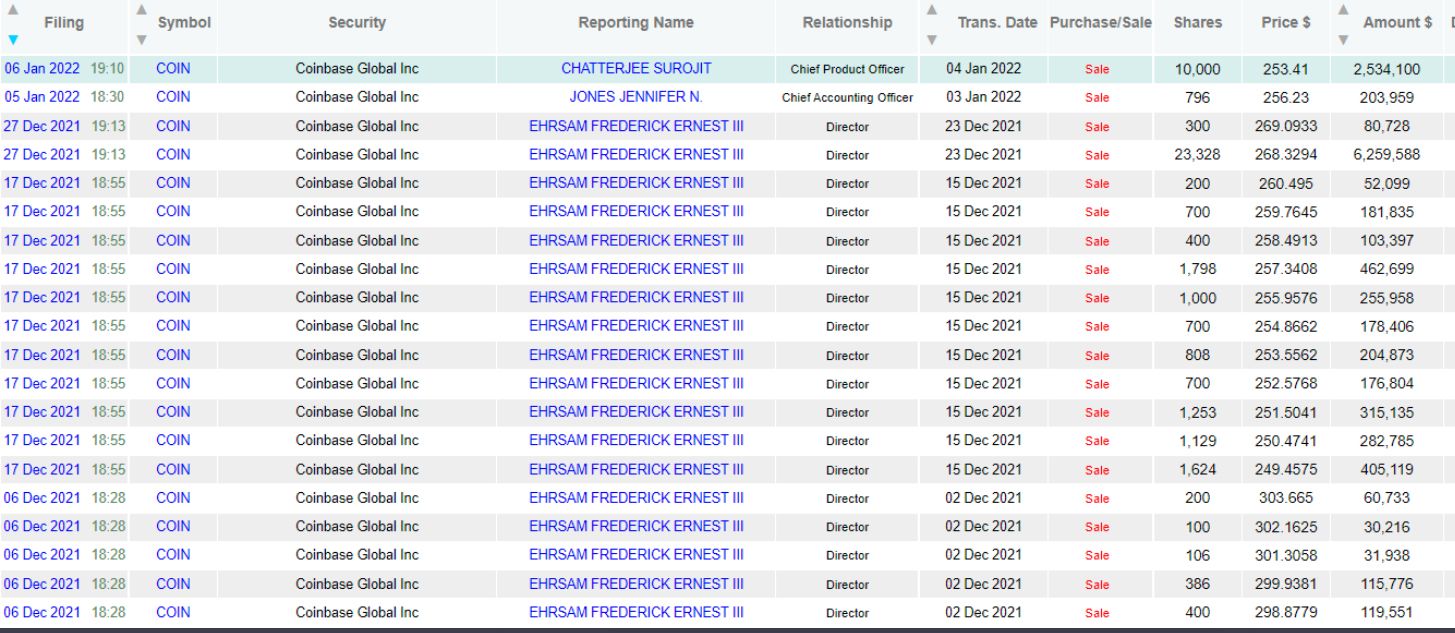
Task: Open EHRSAM link in the 119,551 amount row
Action: point(636,612)
